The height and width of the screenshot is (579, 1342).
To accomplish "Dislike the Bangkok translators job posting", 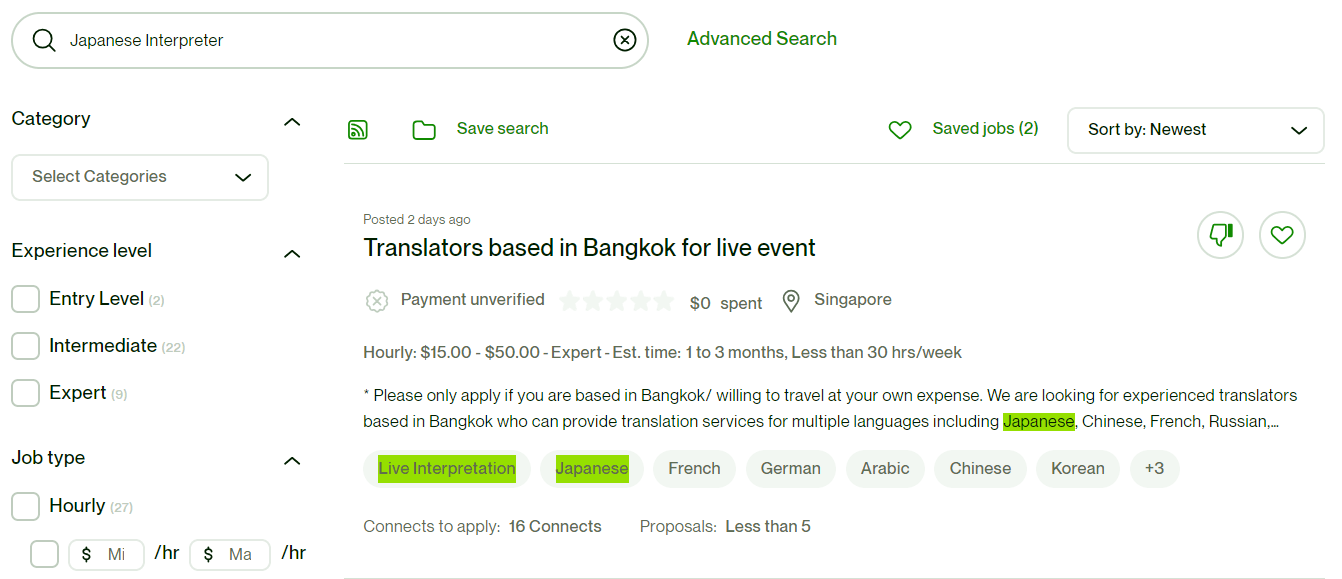I will click(x=1220, y=235).
